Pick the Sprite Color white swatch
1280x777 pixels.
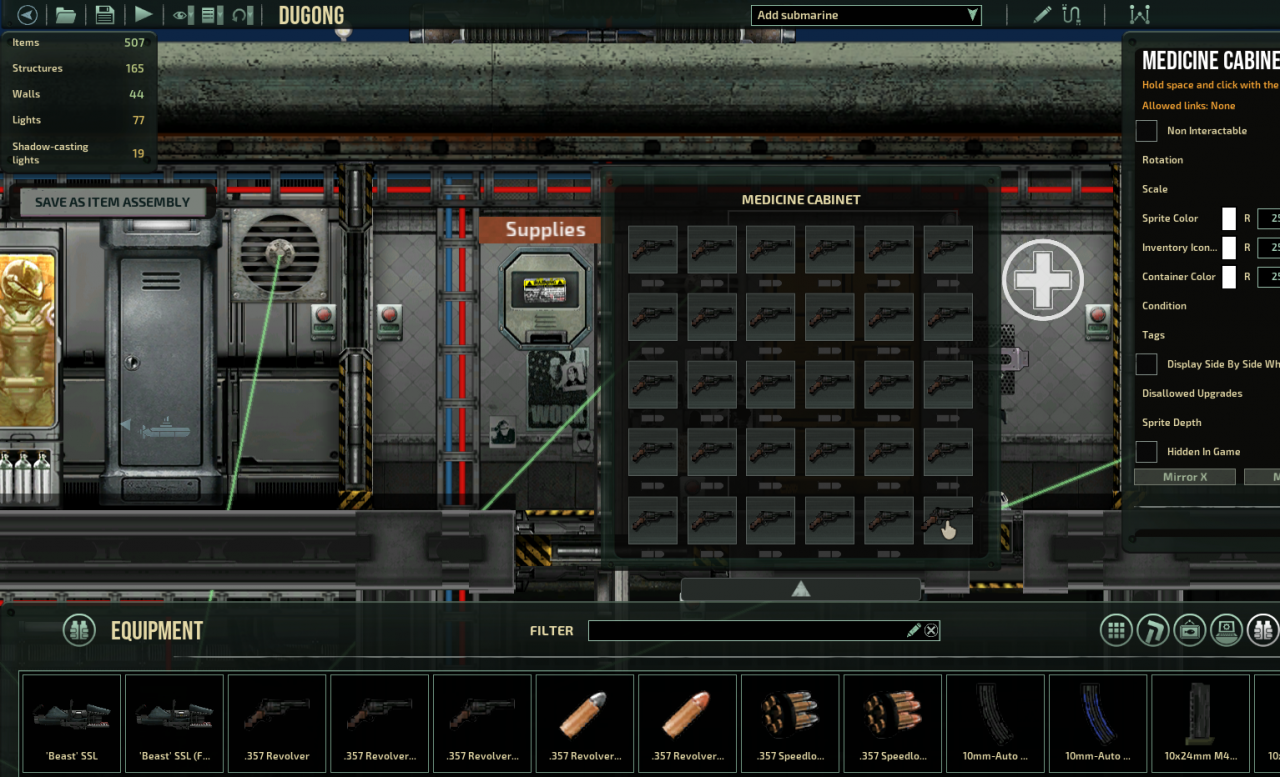(x=1229, y=219)
